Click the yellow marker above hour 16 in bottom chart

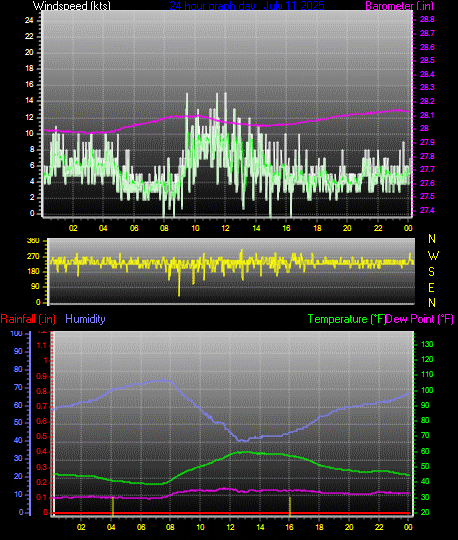click(x=290, y=506)
